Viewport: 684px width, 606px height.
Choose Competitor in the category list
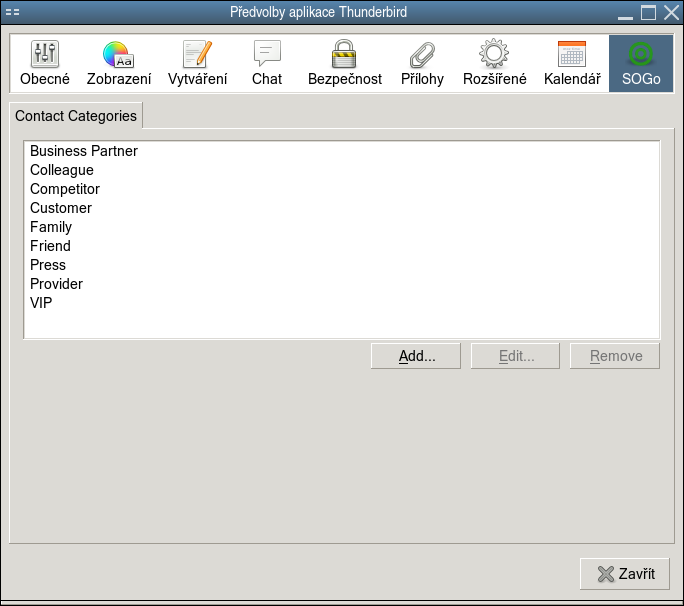pos(65,189)
